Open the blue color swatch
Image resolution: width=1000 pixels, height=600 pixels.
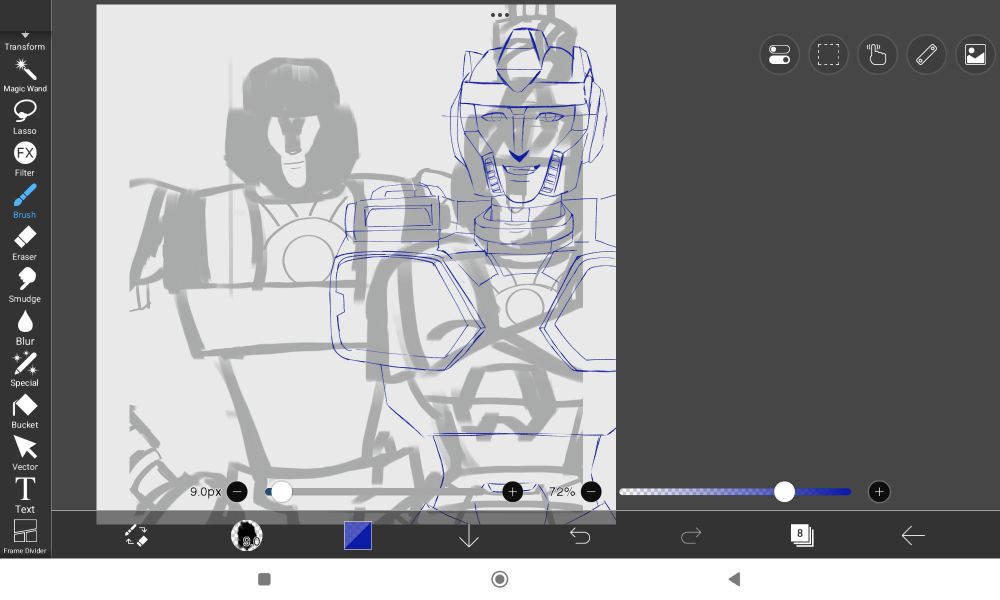click(x=358, y=536)
